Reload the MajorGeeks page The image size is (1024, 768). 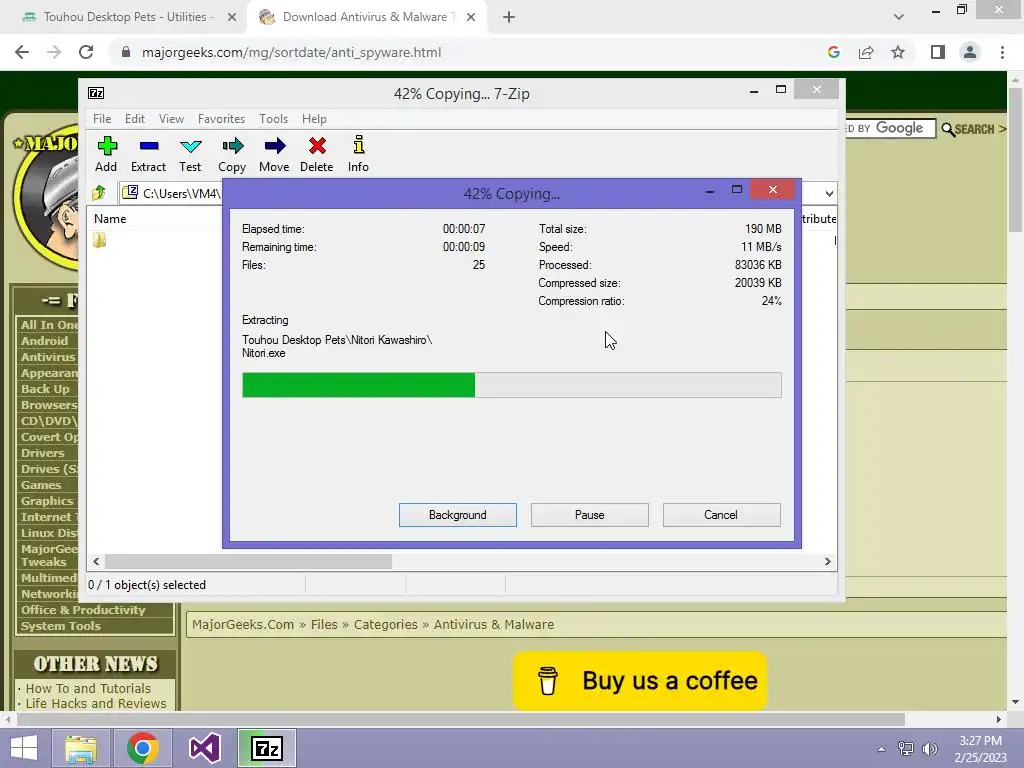click(x=86, y=52)
